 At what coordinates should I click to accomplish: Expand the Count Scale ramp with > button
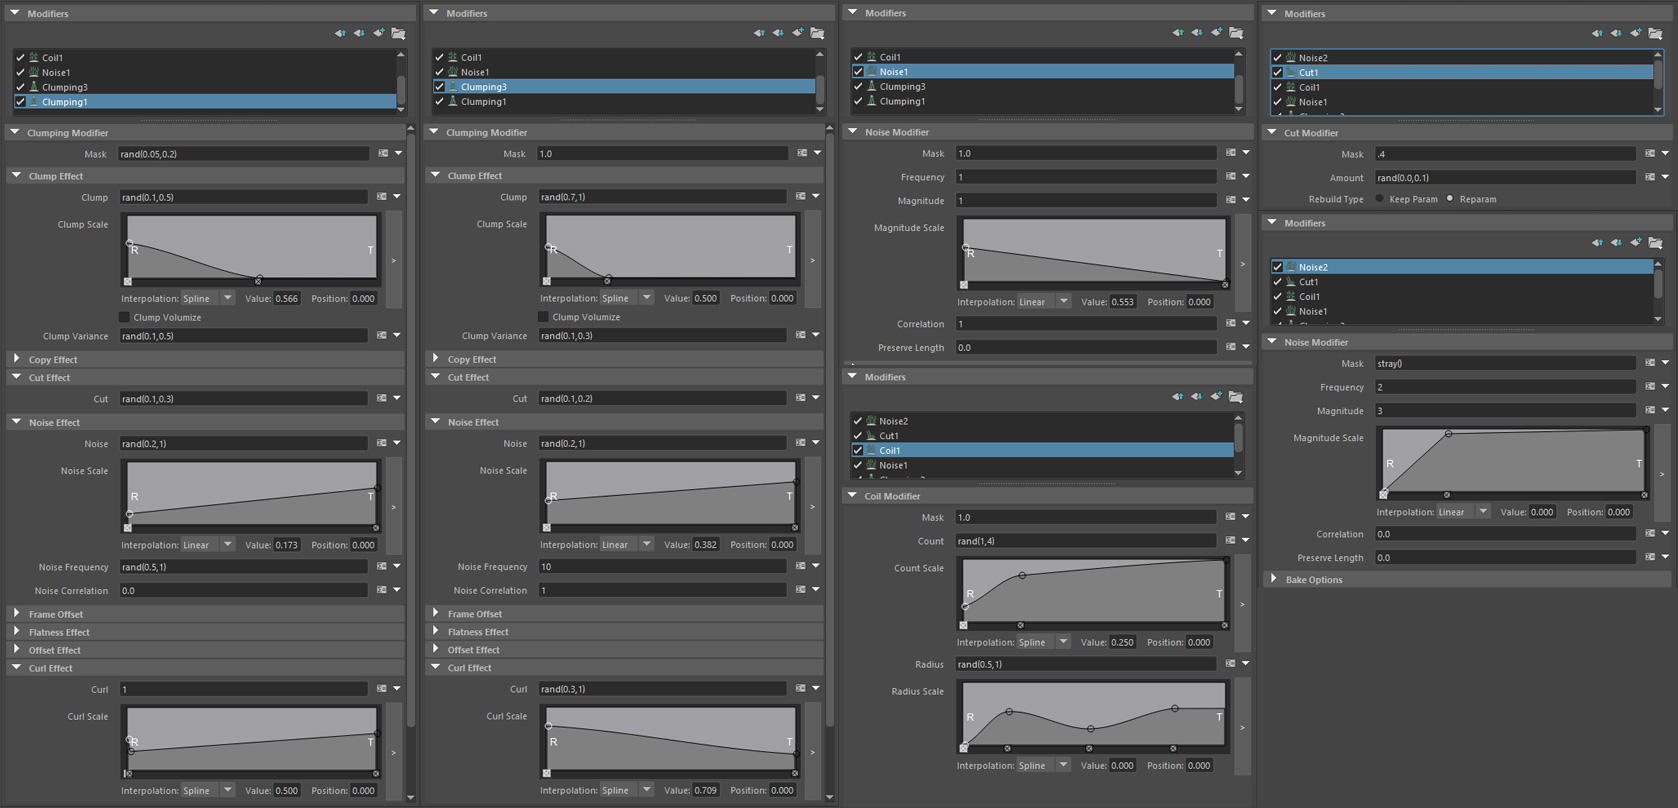pos(1242,604)
